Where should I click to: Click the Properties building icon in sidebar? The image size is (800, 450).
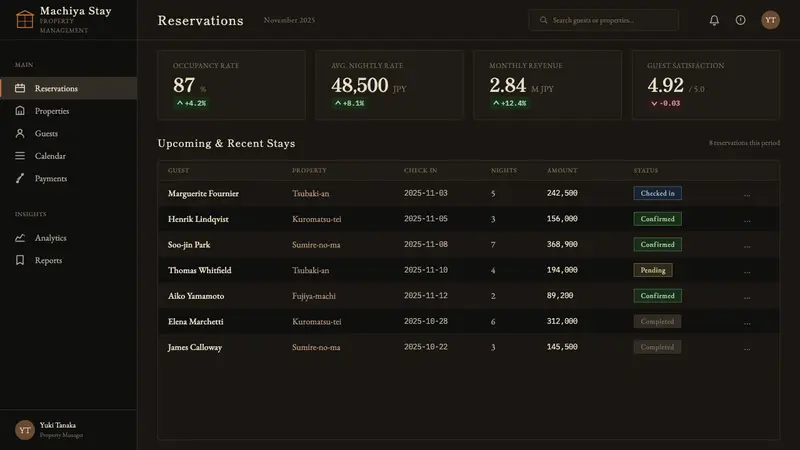click(x=20, y=111)
